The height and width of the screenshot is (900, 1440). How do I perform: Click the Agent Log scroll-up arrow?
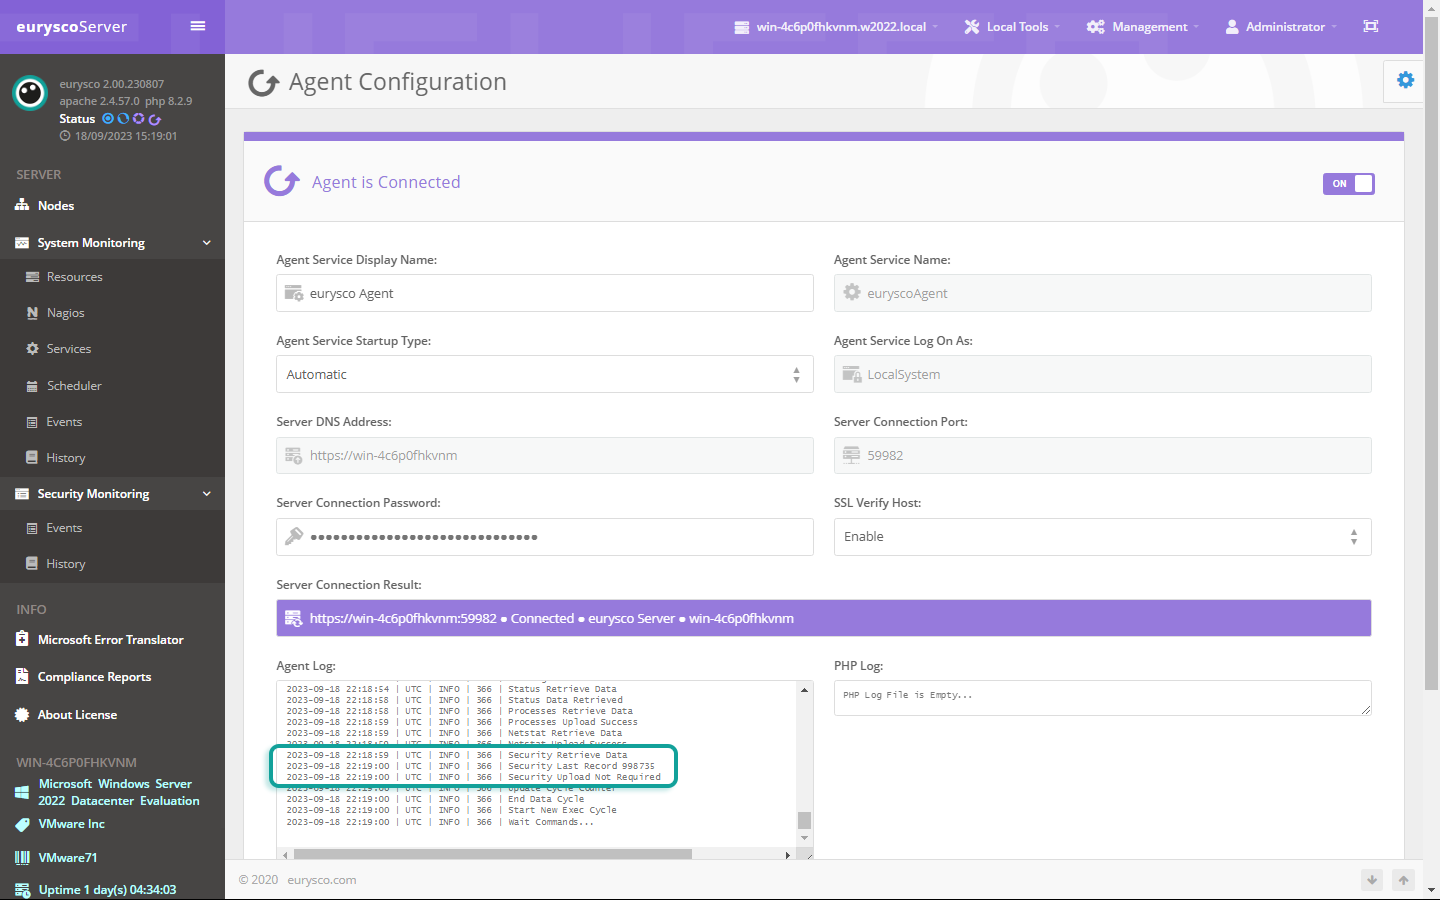pos(804,690)
